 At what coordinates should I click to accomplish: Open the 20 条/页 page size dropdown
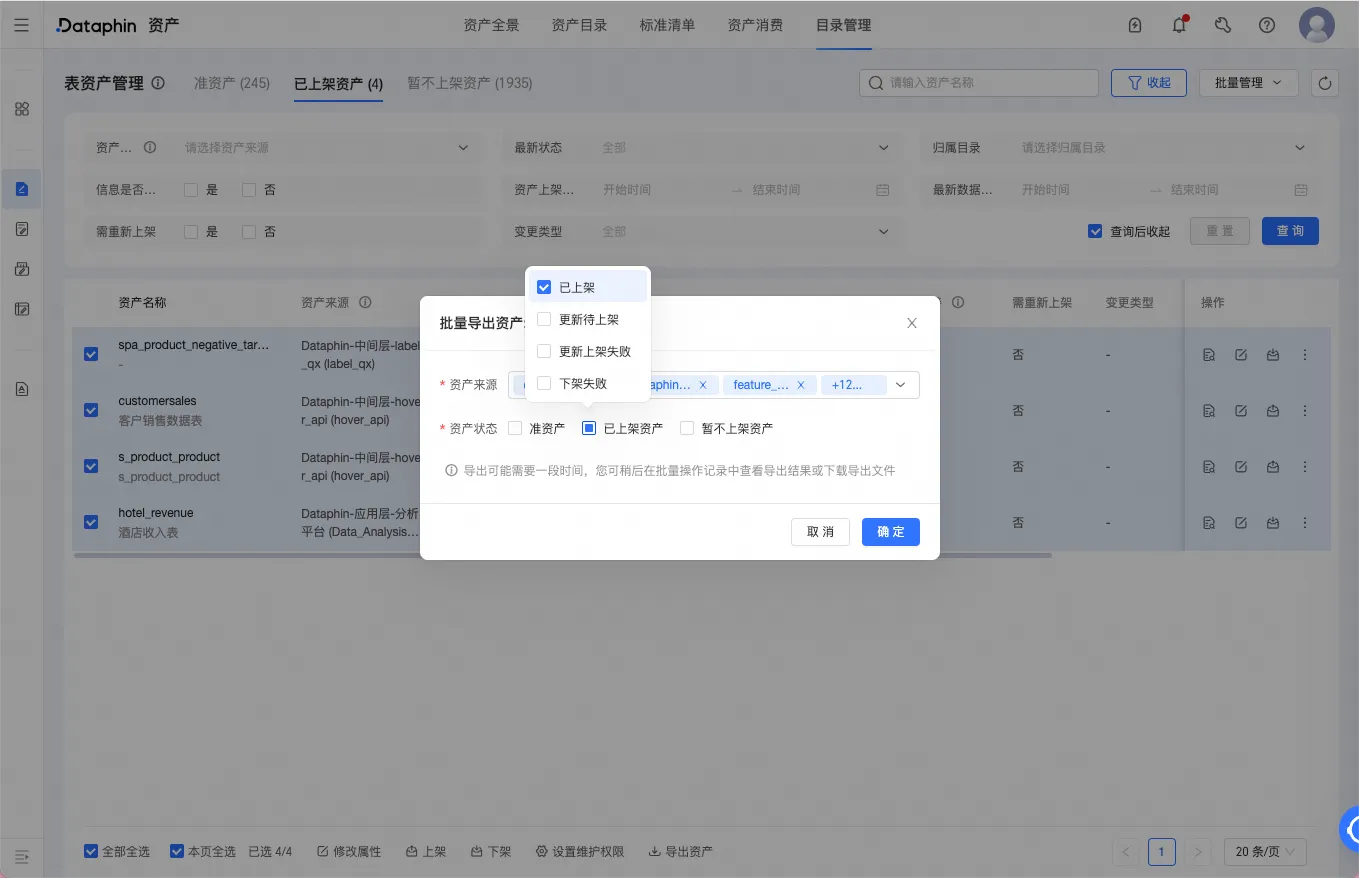[x=1265, y=852]
